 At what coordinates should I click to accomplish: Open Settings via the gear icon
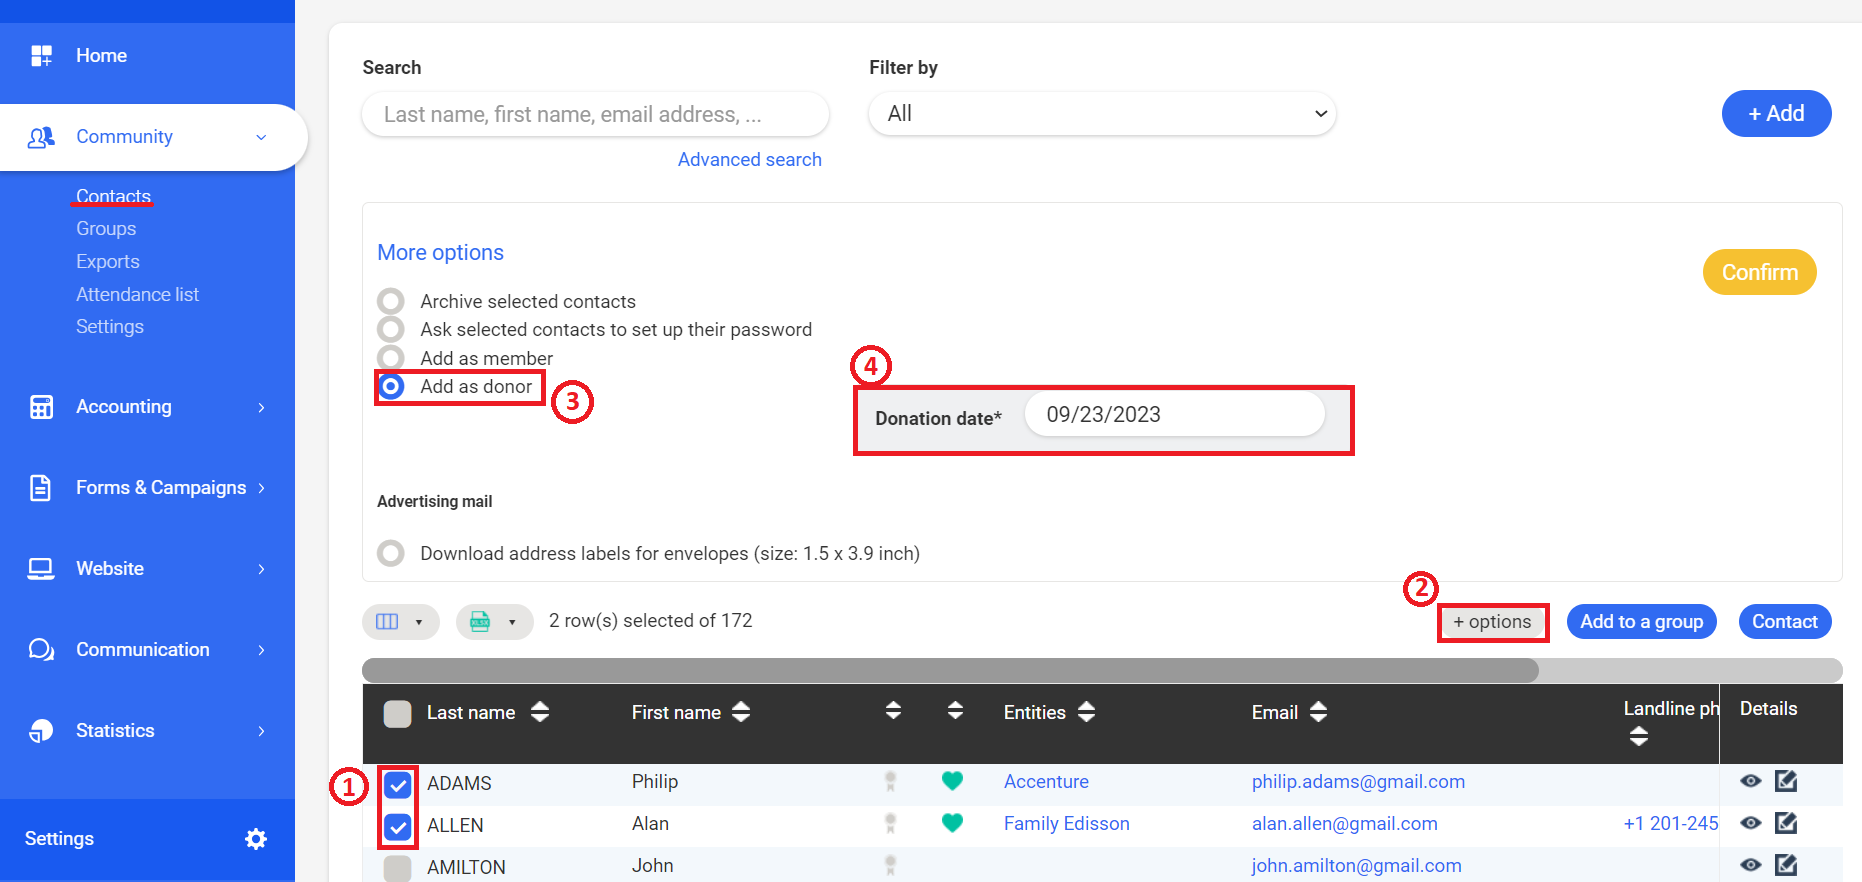tap(256, 839)
